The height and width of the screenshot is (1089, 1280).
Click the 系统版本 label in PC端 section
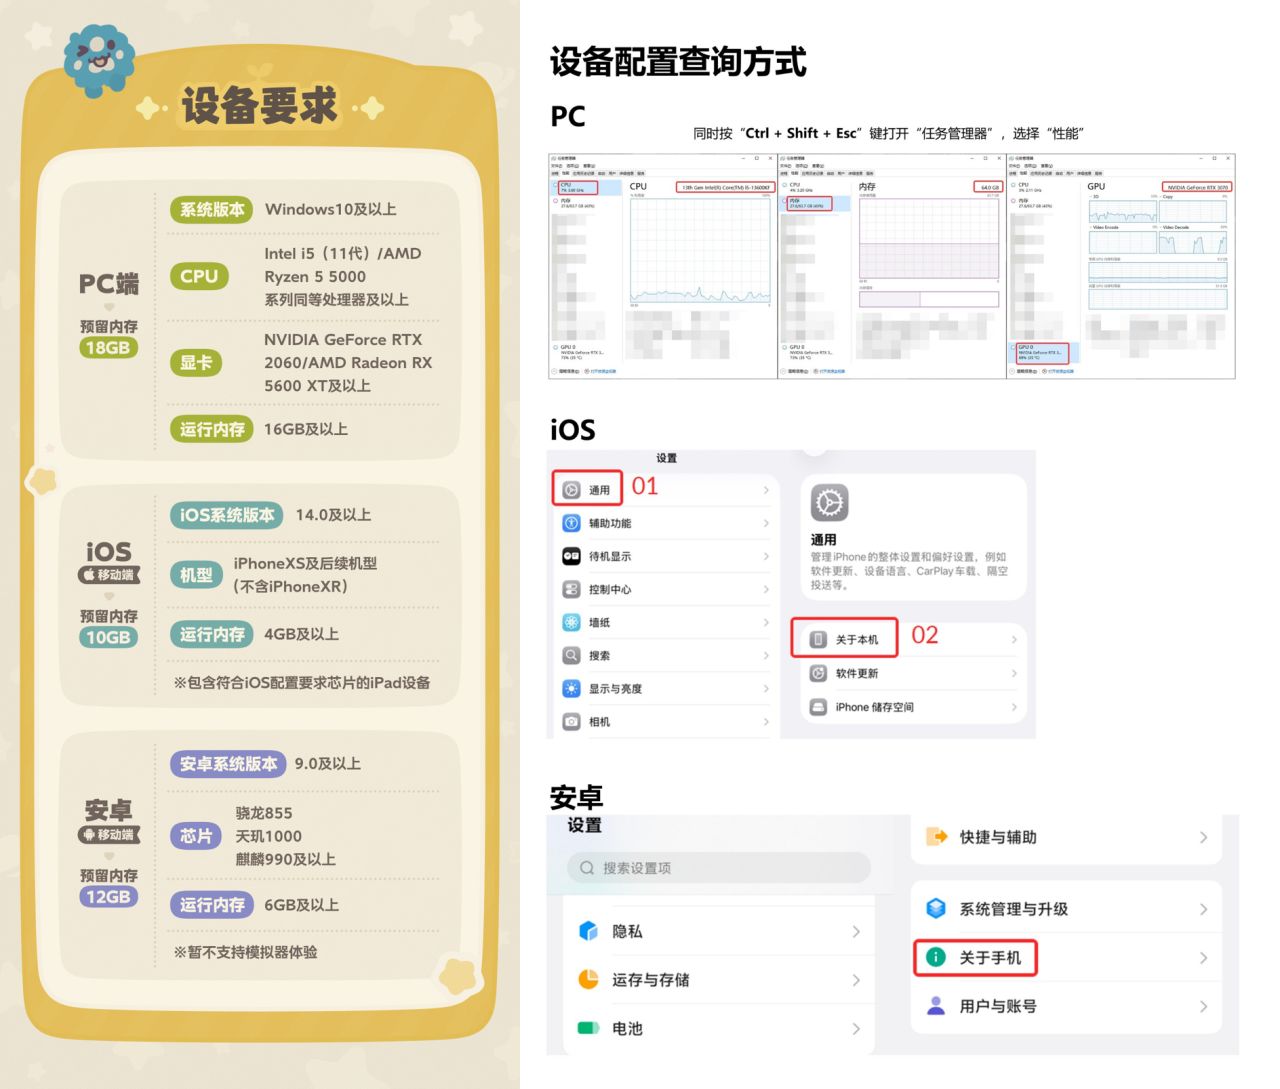(x=212, y=209)
